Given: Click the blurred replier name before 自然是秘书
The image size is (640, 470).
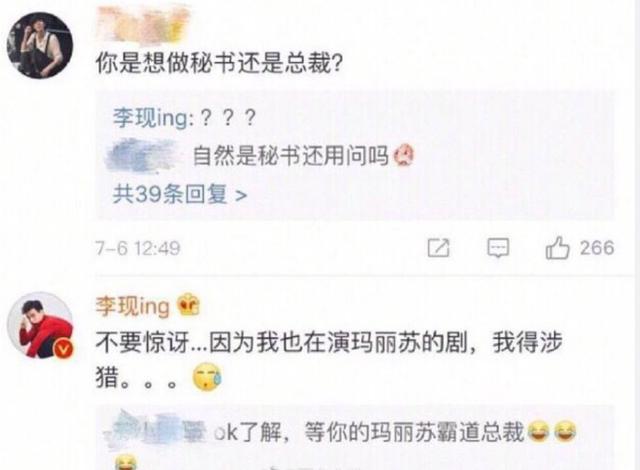Looking at the screenshot, I should pos(142,155).
